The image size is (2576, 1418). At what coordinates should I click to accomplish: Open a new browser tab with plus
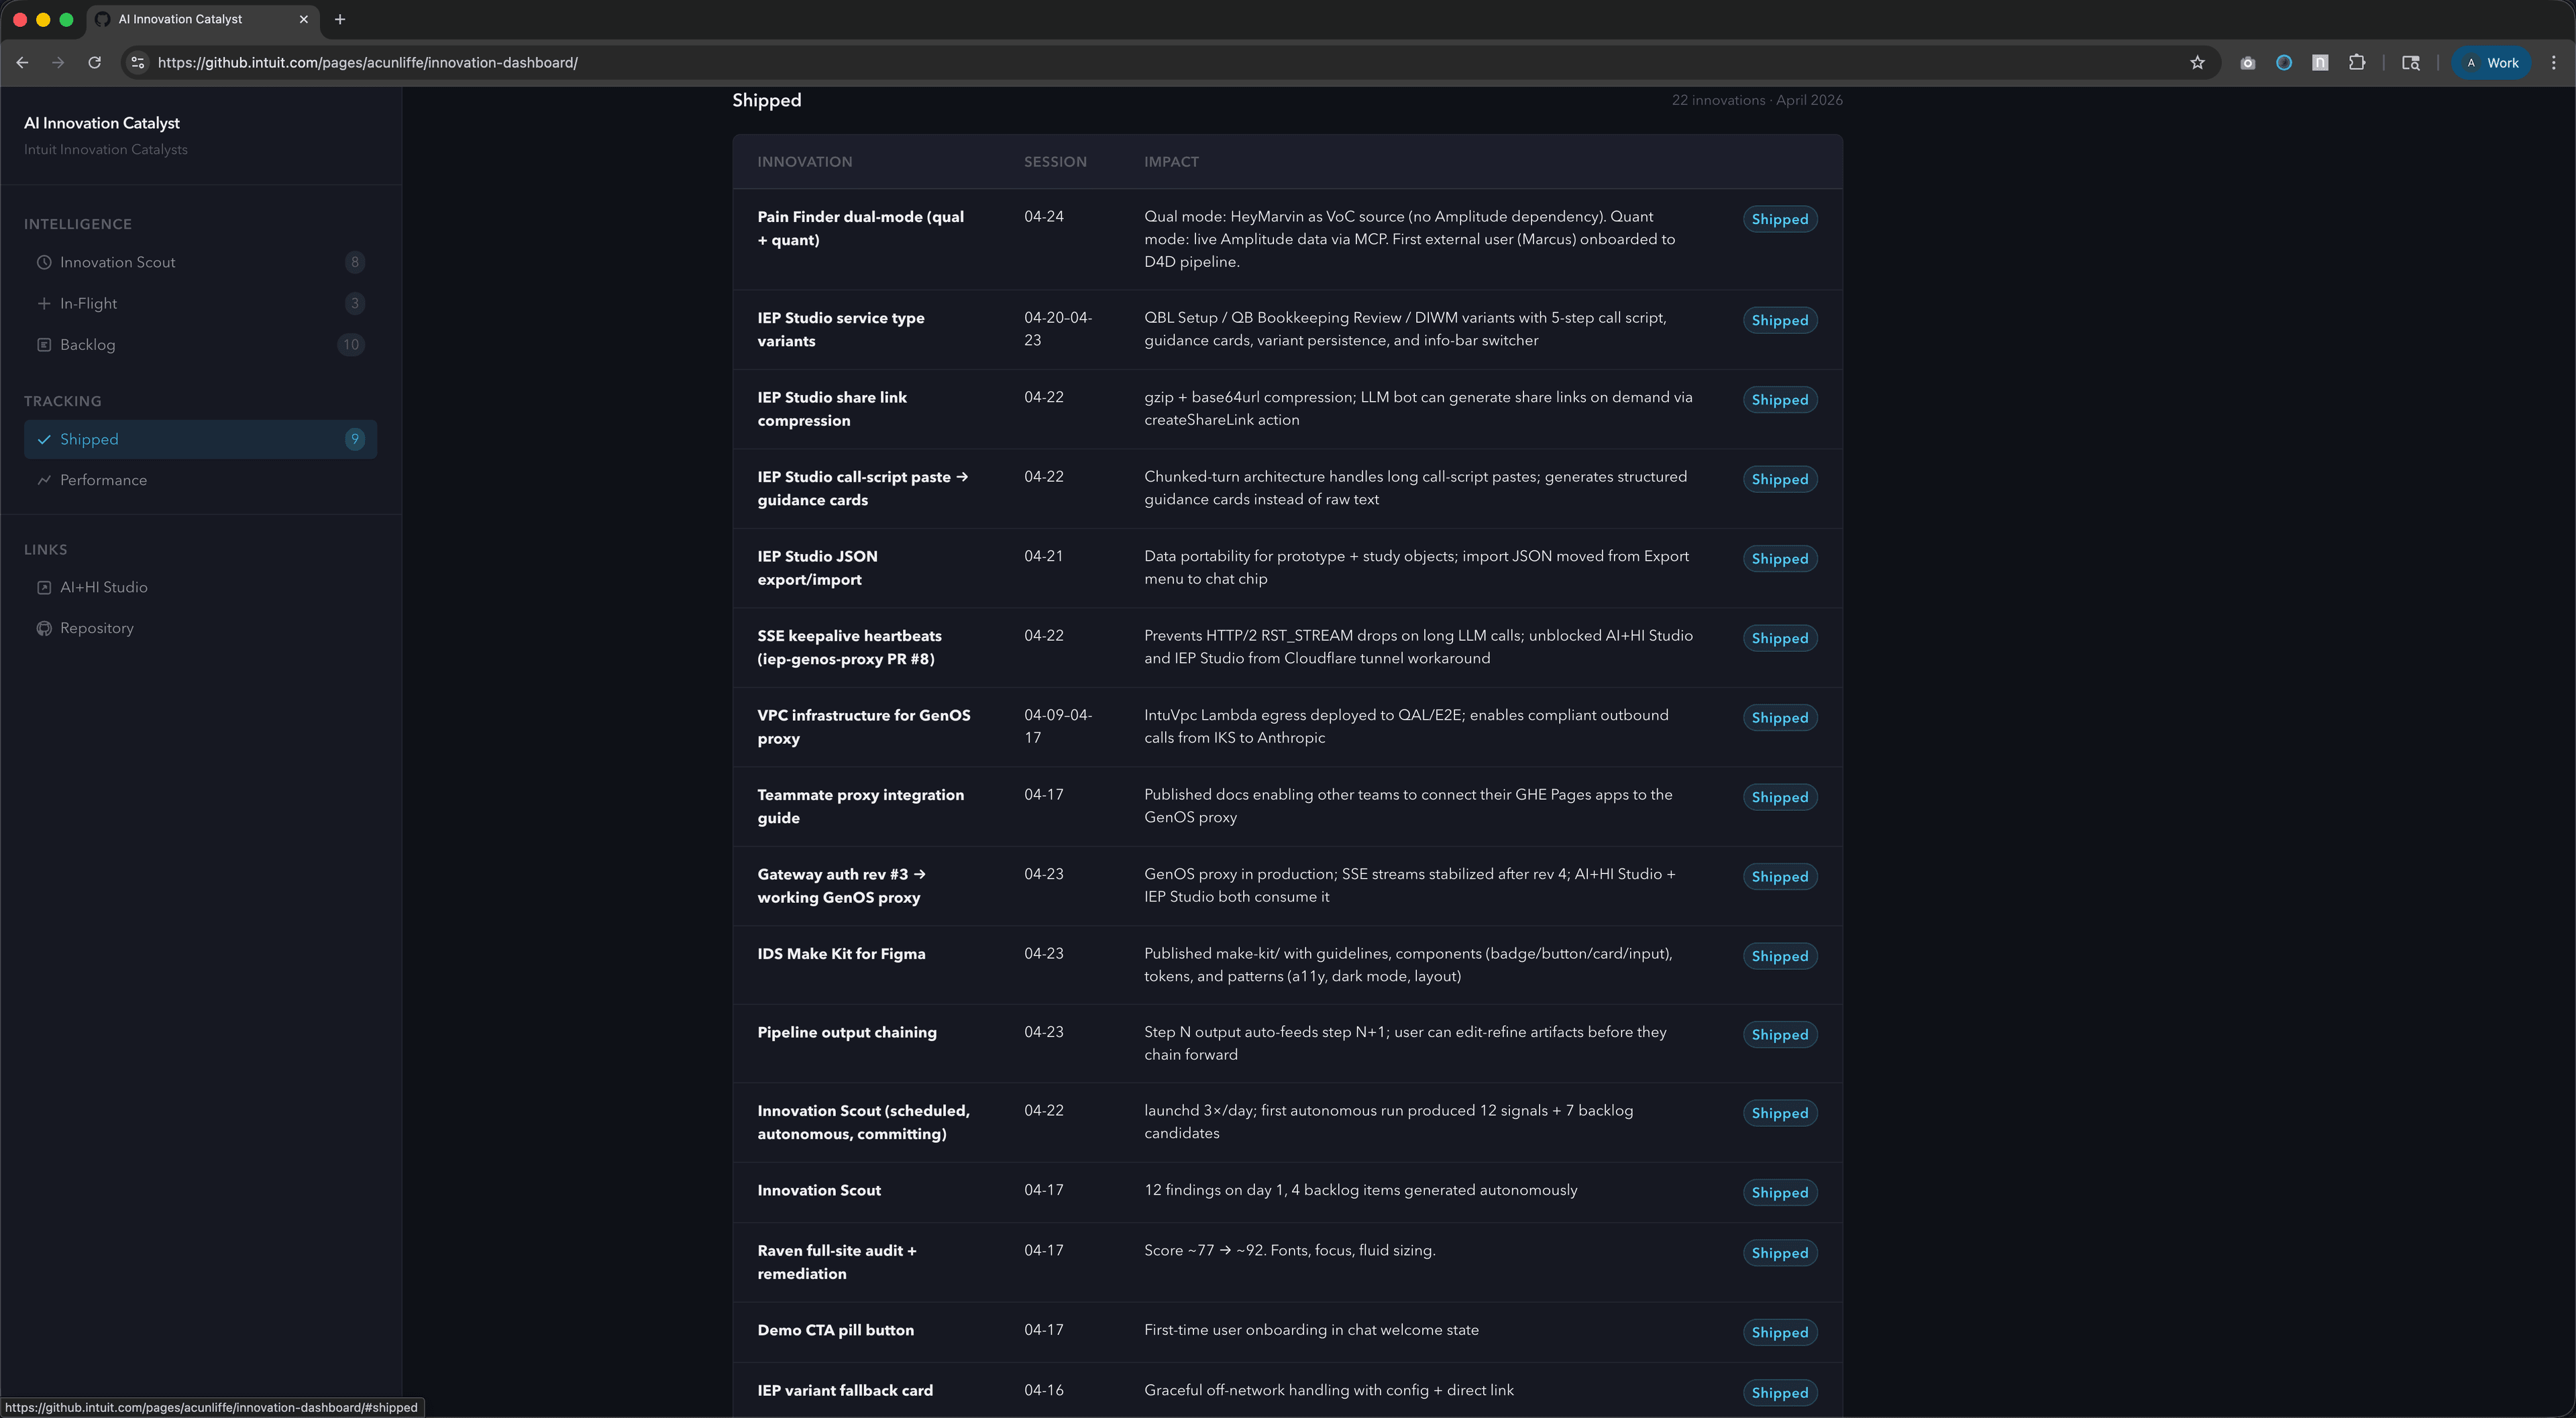point(340,19)
